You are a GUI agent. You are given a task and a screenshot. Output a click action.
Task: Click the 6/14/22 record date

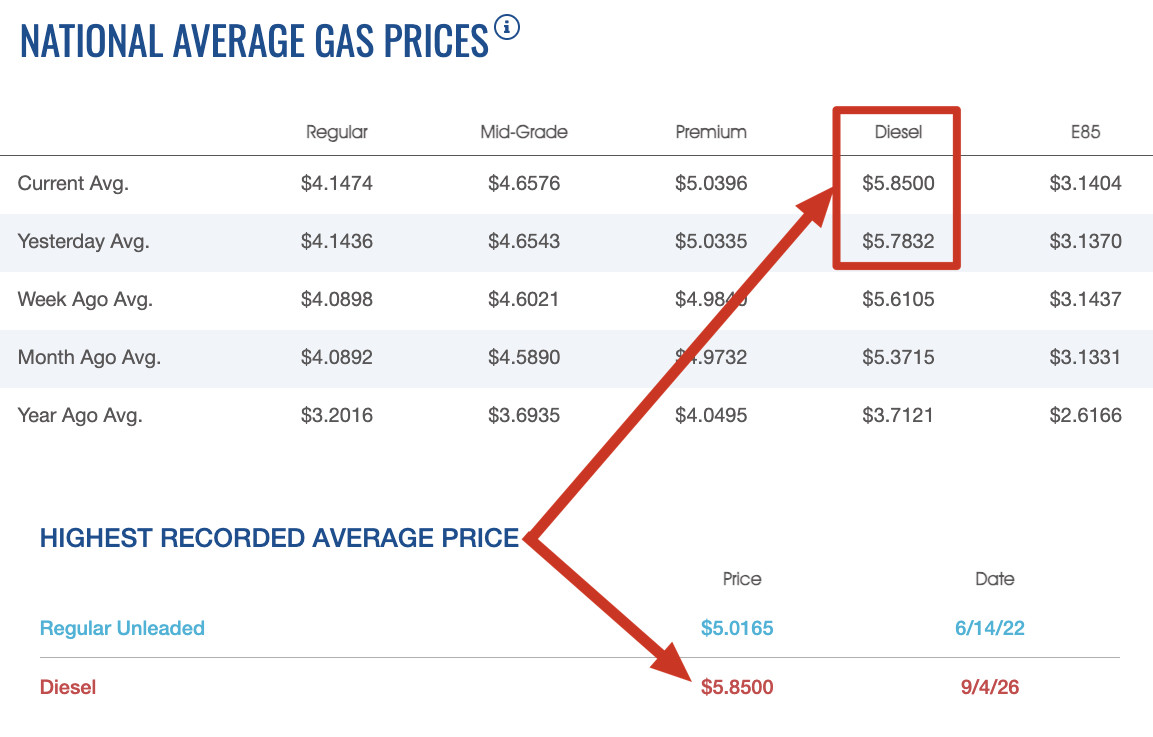pos(990,628)
